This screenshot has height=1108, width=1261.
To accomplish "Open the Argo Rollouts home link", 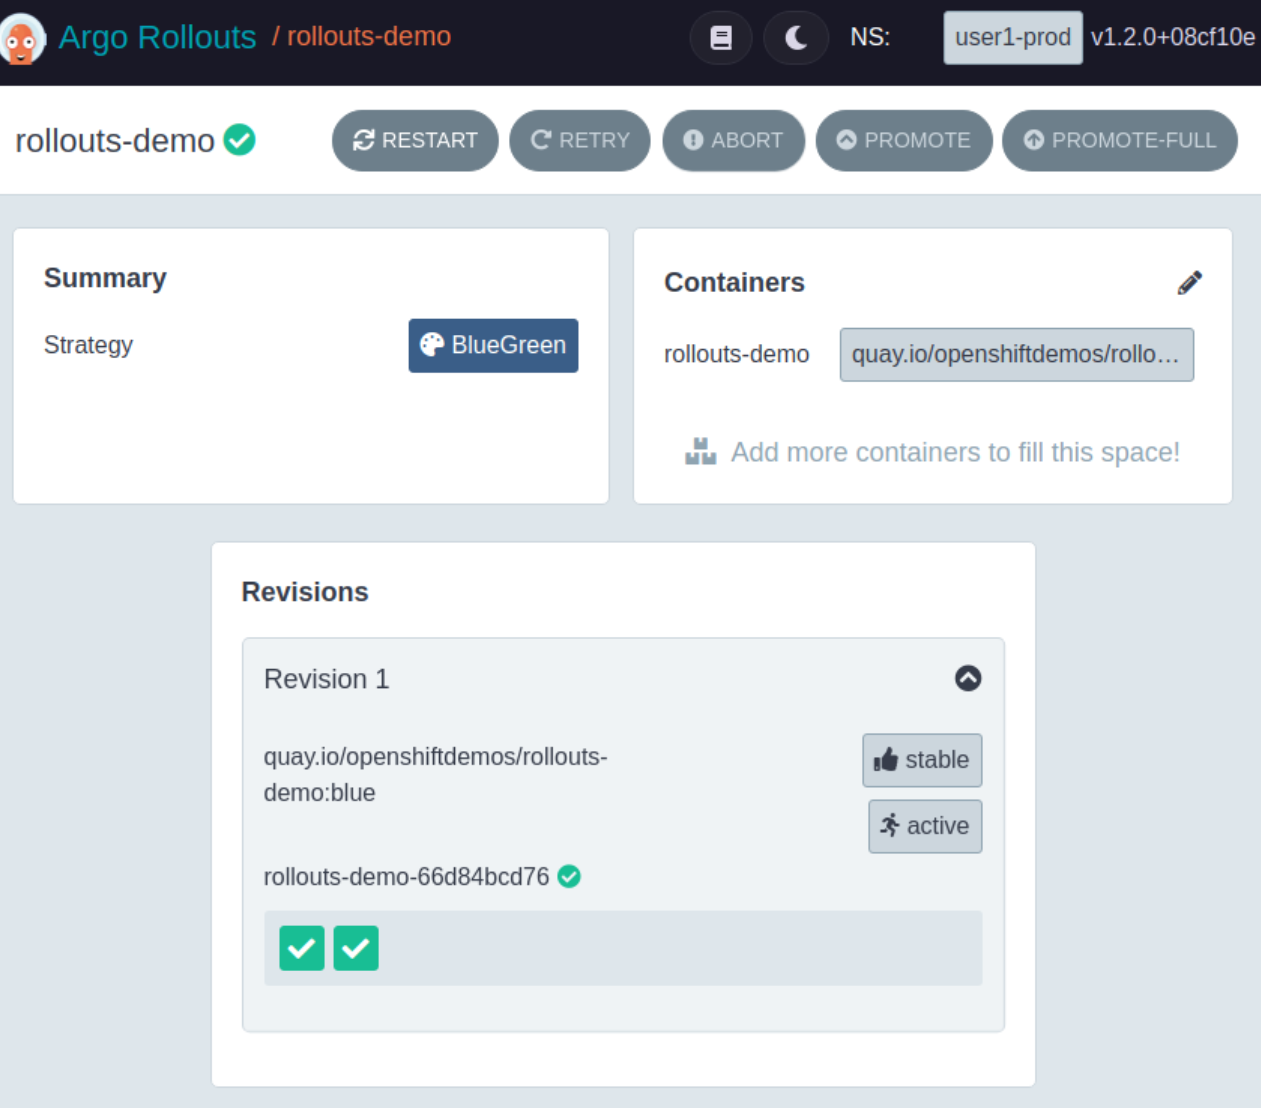I will 157,37.
